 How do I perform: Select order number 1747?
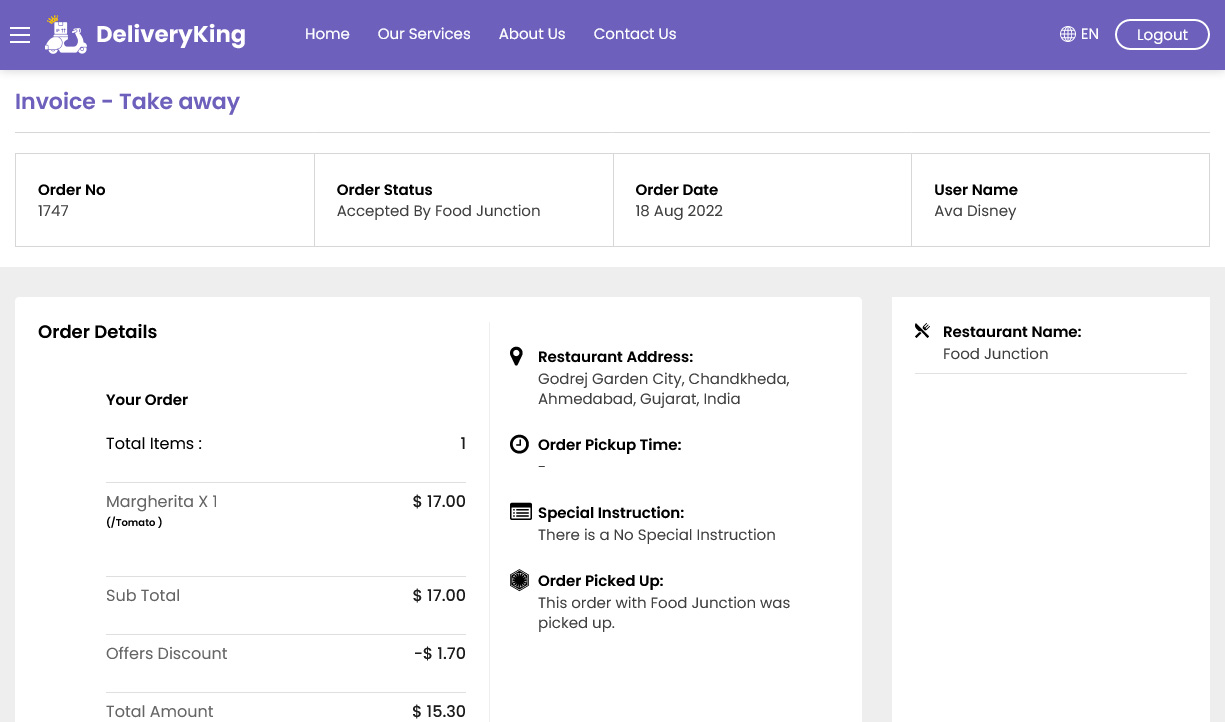pyautogui.click(x=53, y=211)
